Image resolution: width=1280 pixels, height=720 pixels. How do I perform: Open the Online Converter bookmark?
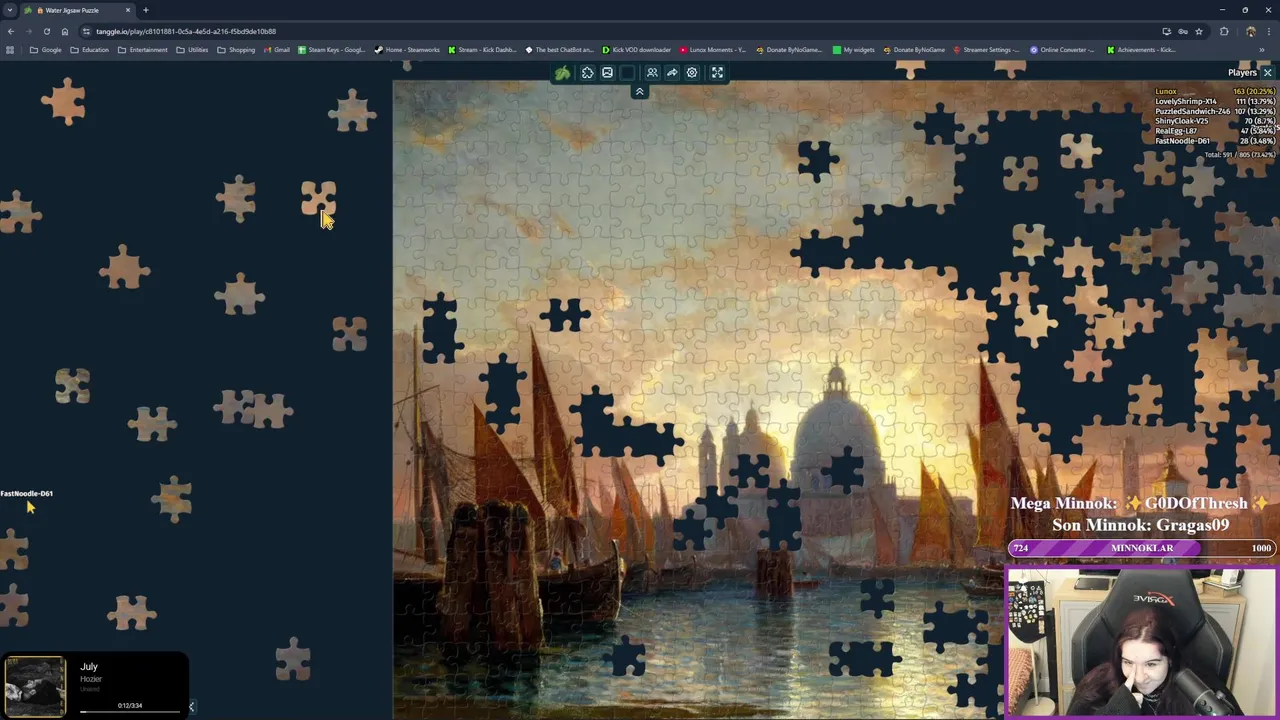point(1063,49)
